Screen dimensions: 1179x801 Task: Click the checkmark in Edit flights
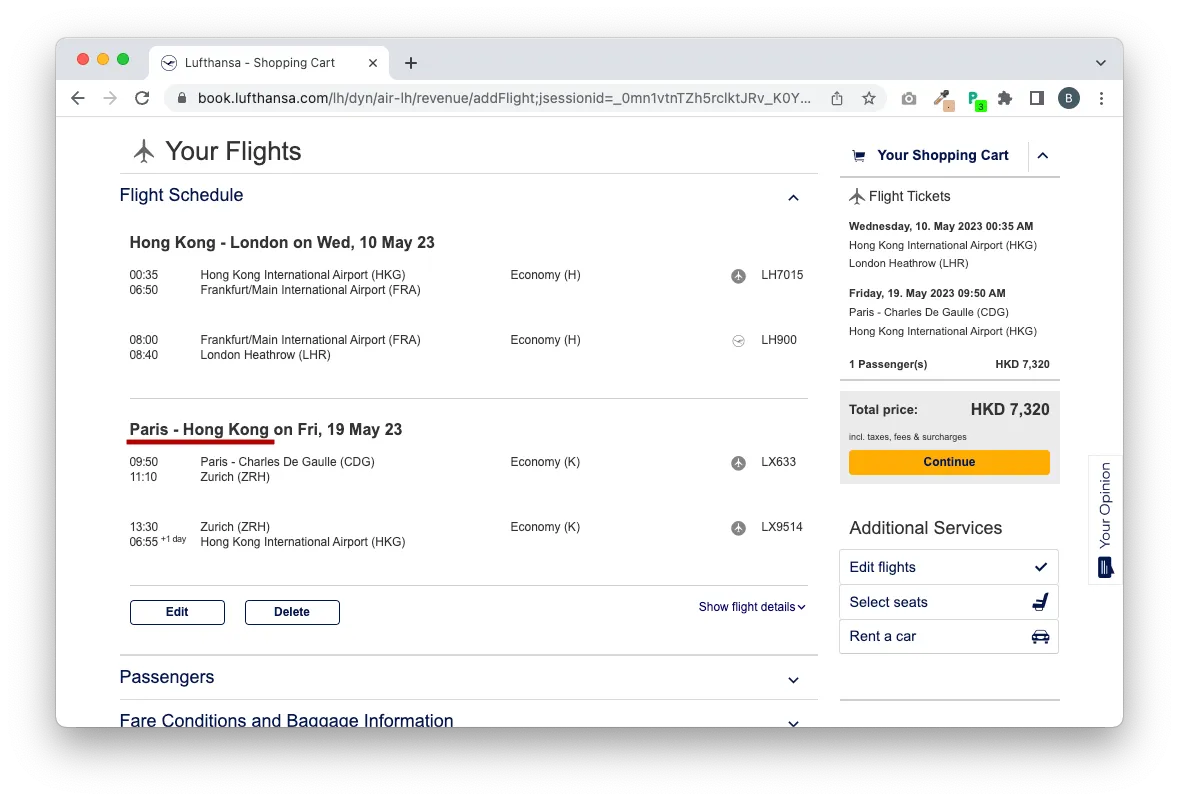[1041, 567]
